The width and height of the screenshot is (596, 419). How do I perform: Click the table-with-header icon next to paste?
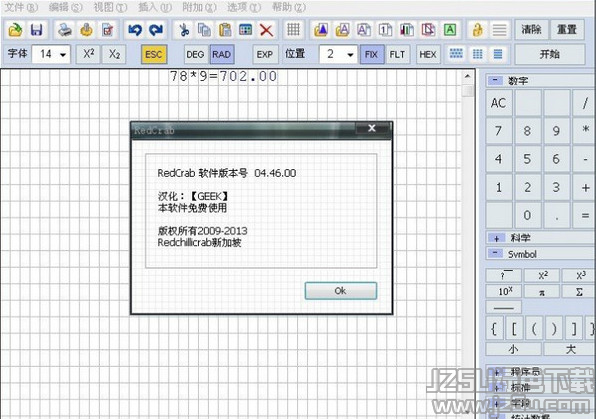click(246, 30)
